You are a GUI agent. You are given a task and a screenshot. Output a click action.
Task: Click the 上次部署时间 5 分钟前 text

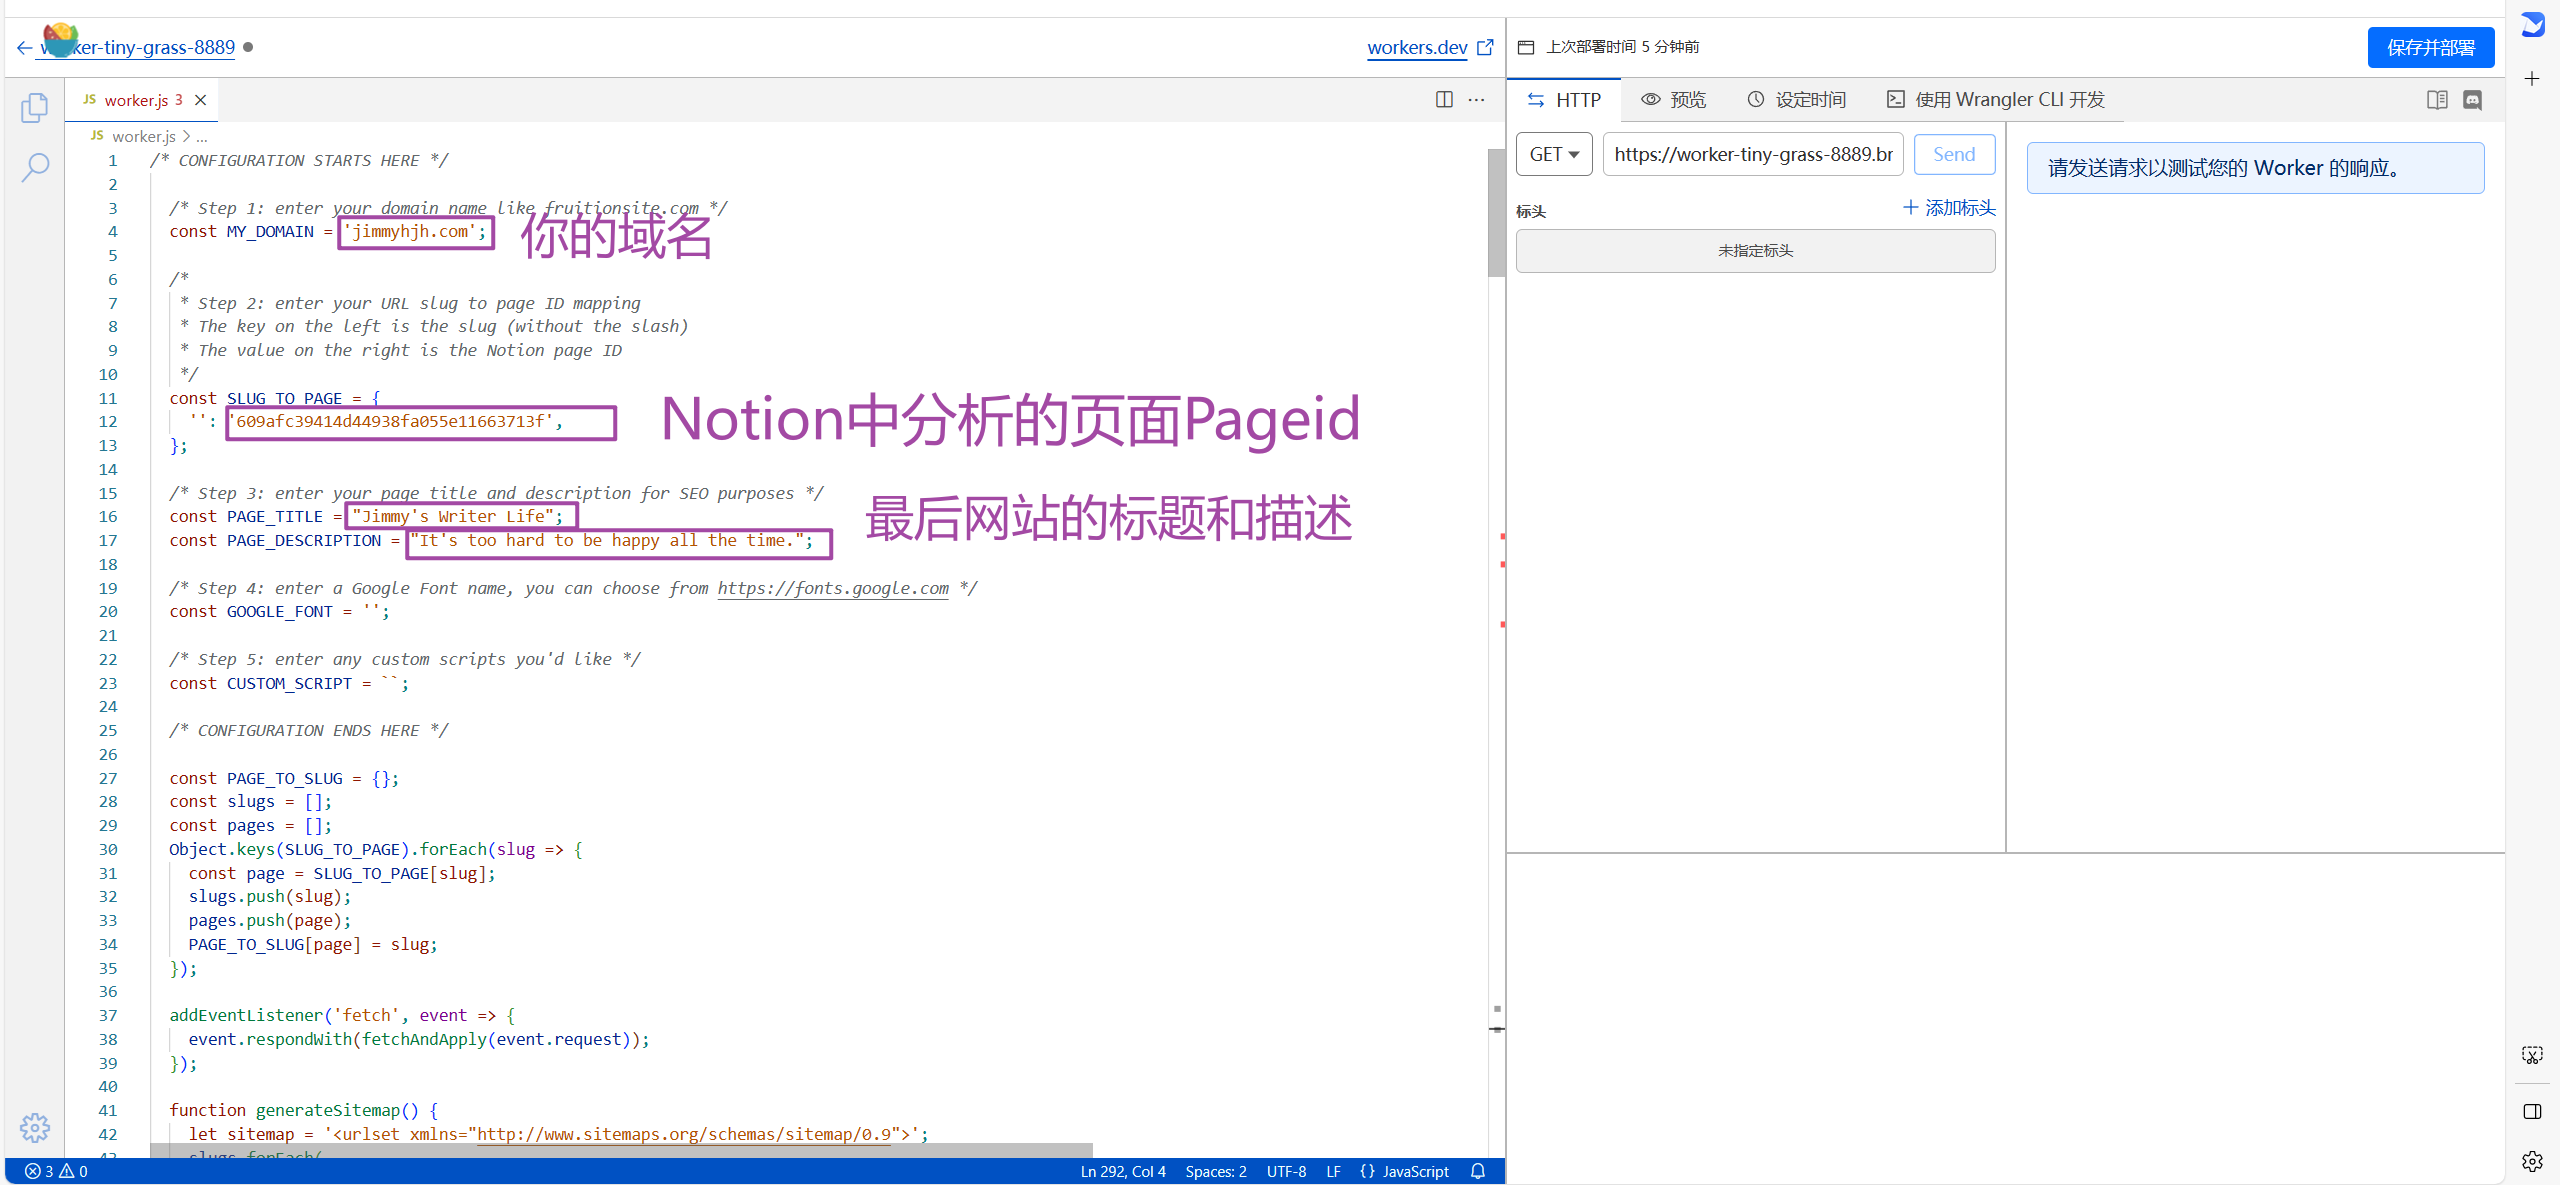pos(1622,47)
